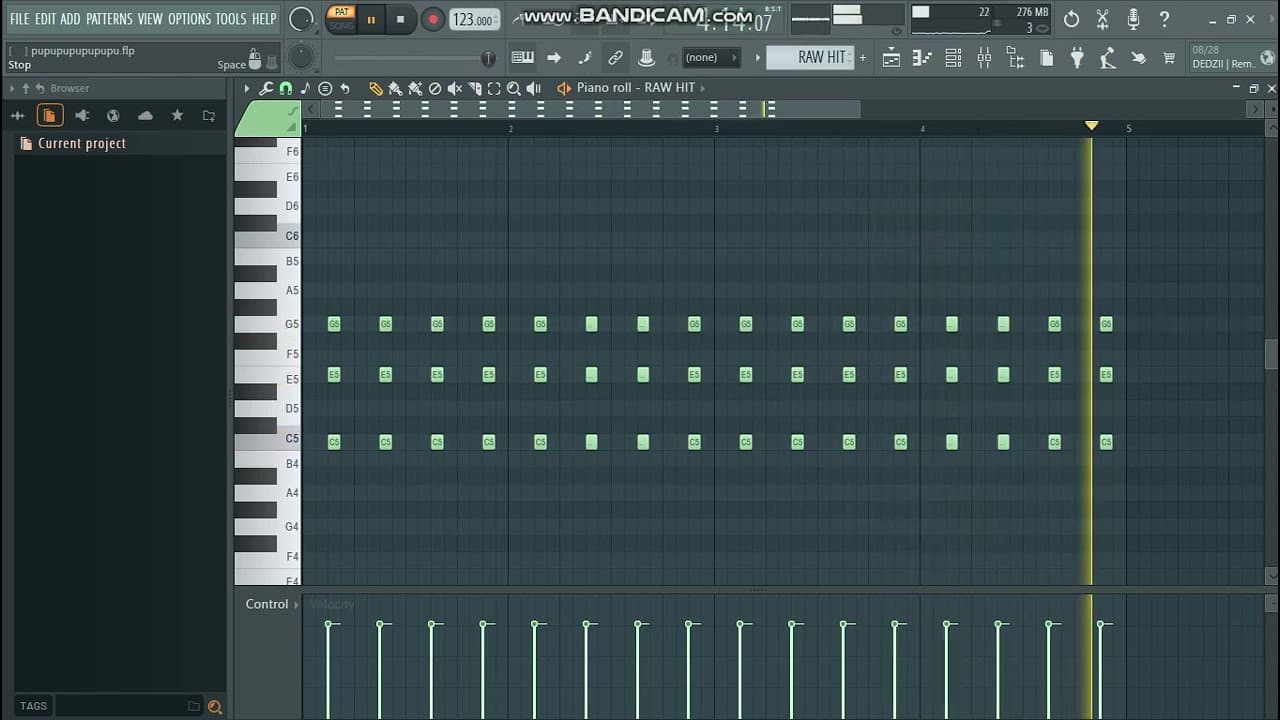
Task: Switch PAT/SONG playback mode
Action: [x=341, y=18]
